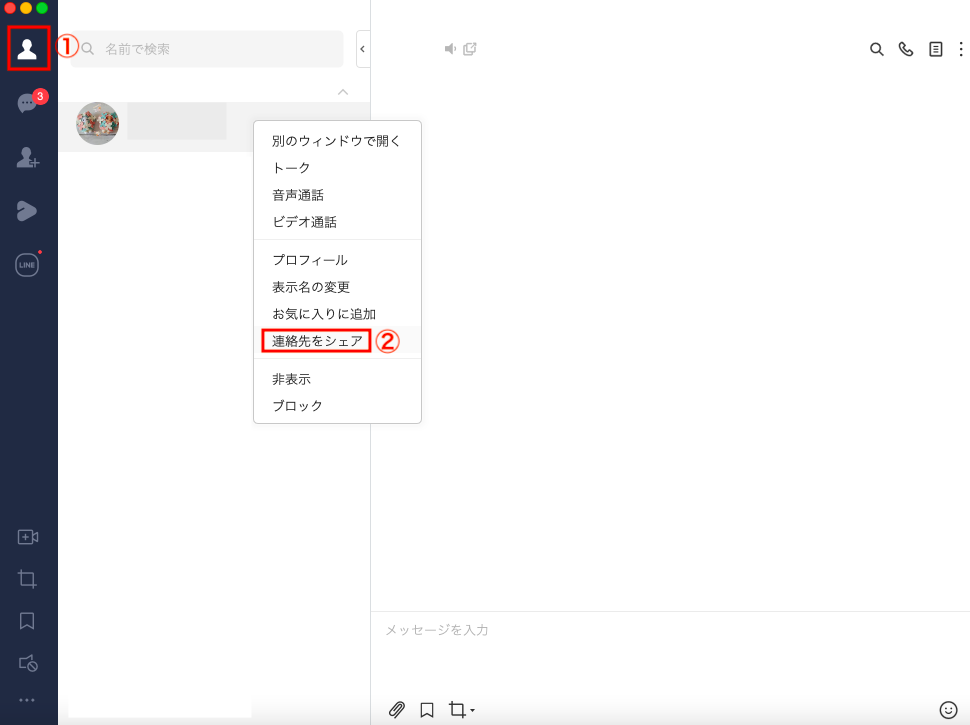Open LINE VOOM from the sidebar
This screenshot has width=970, height=725.
click(x=28, y=210)
